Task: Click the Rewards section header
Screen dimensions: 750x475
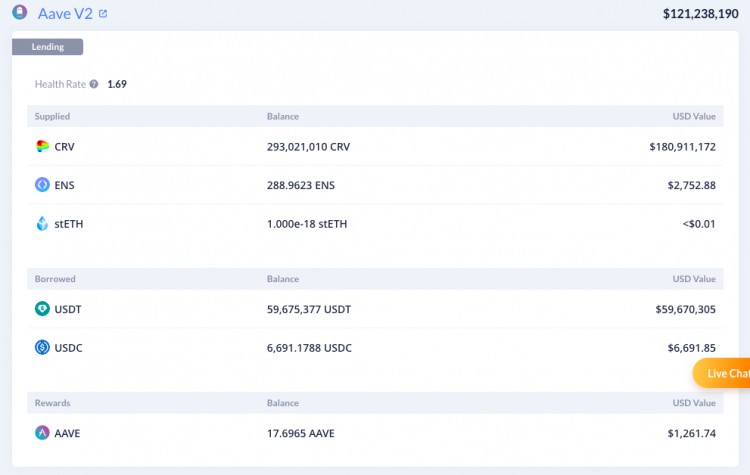Action: [53, 403]
